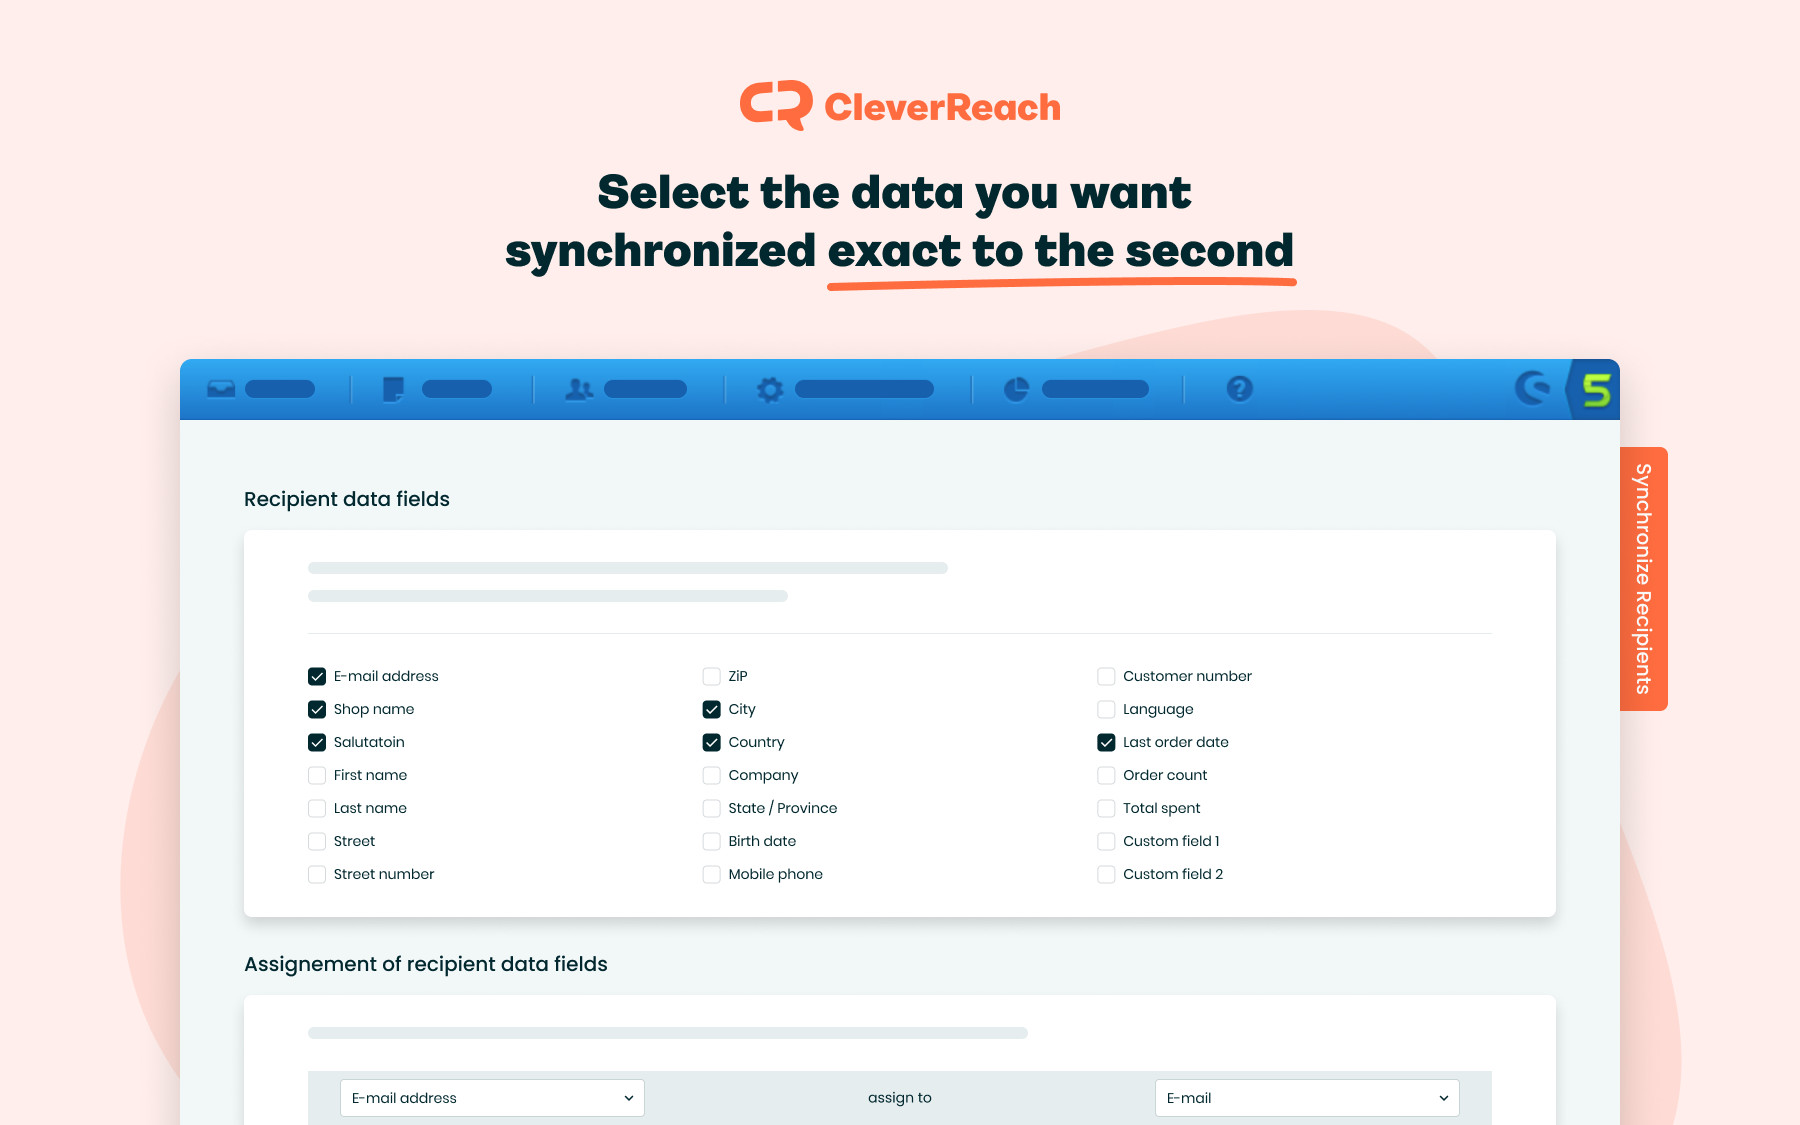Uncheck the City checkbox
This screenshot has width=1800, height=1125.
[712, 709]
